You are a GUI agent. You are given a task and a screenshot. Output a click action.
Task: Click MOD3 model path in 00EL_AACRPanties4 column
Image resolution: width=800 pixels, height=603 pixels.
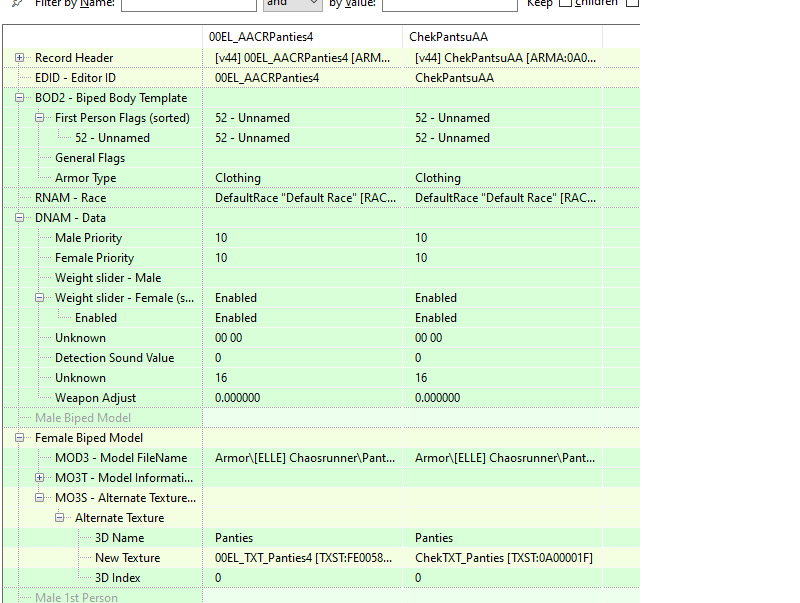303,458
